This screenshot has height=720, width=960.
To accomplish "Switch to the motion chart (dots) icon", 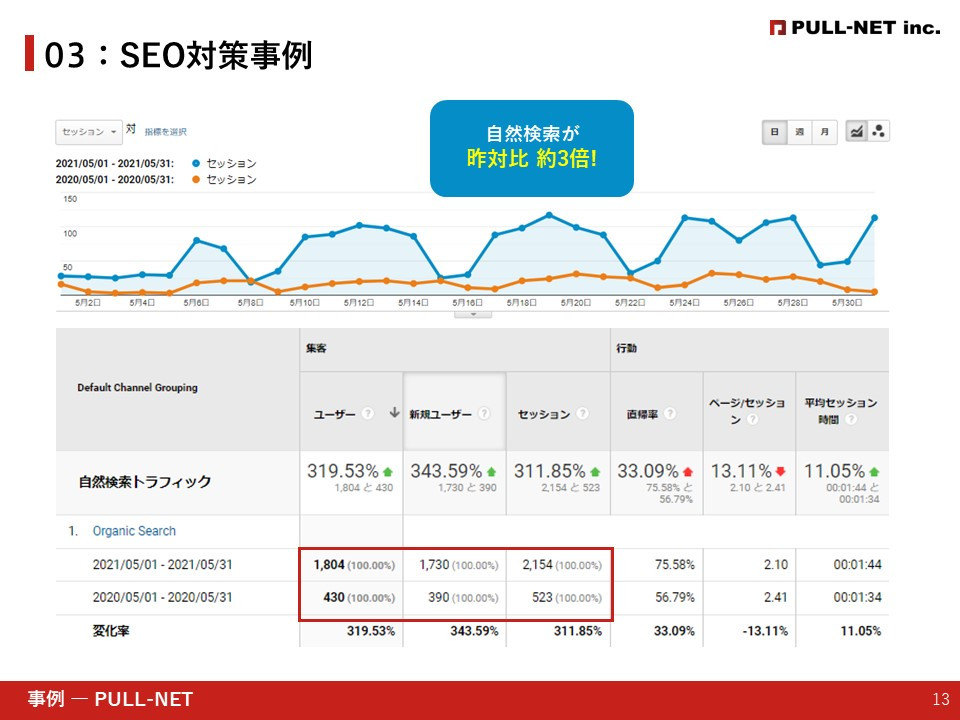I will click(879, 131).
